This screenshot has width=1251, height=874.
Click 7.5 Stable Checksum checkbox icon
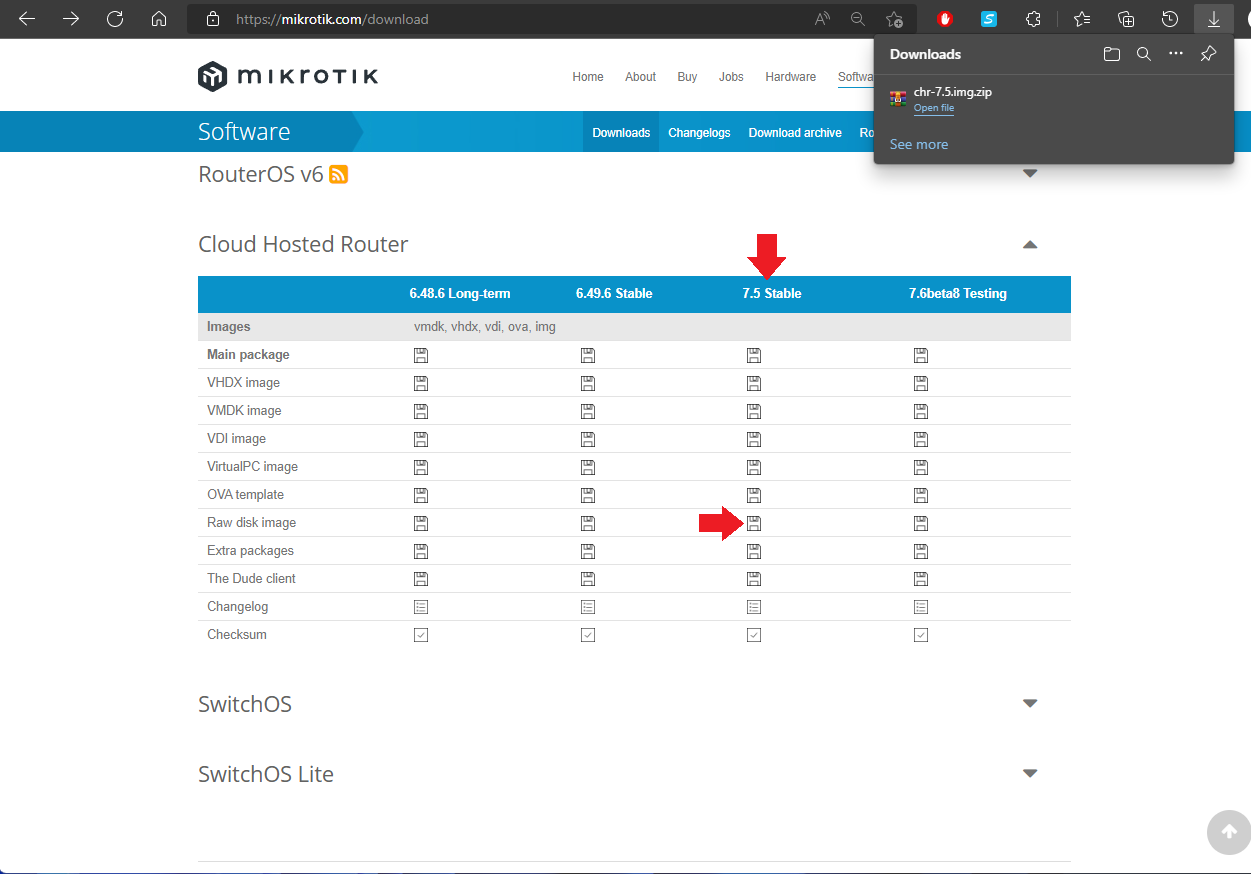click(754, 635)
